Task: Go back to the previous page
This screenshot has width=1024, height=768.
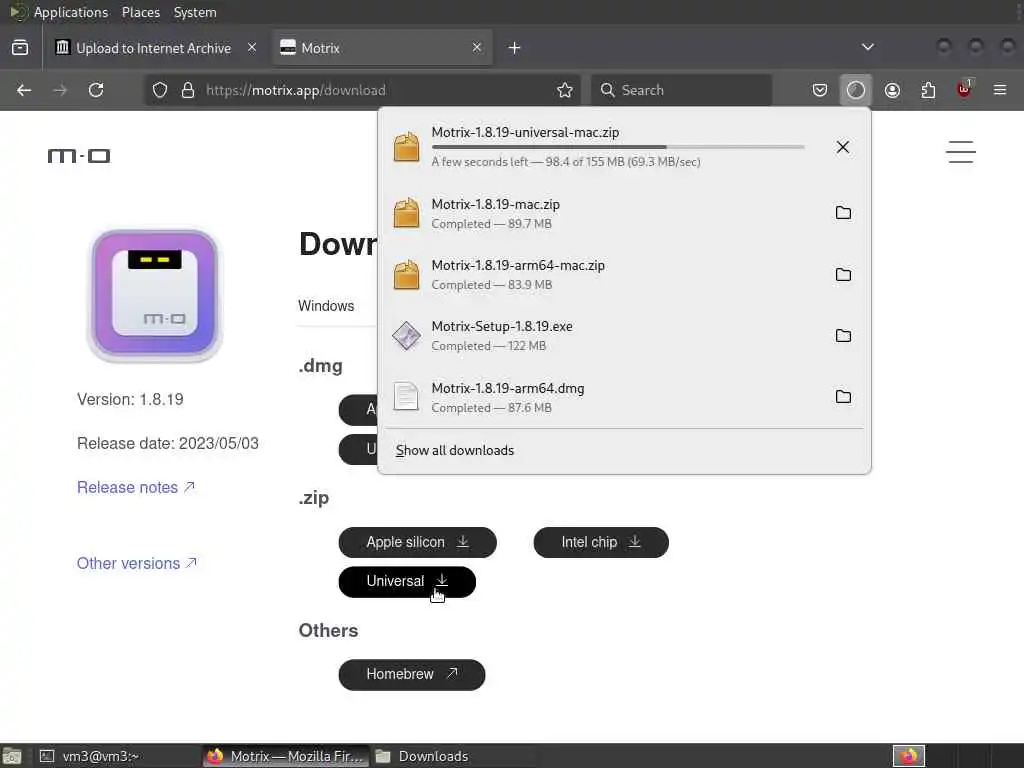Action: click(24, 90)
